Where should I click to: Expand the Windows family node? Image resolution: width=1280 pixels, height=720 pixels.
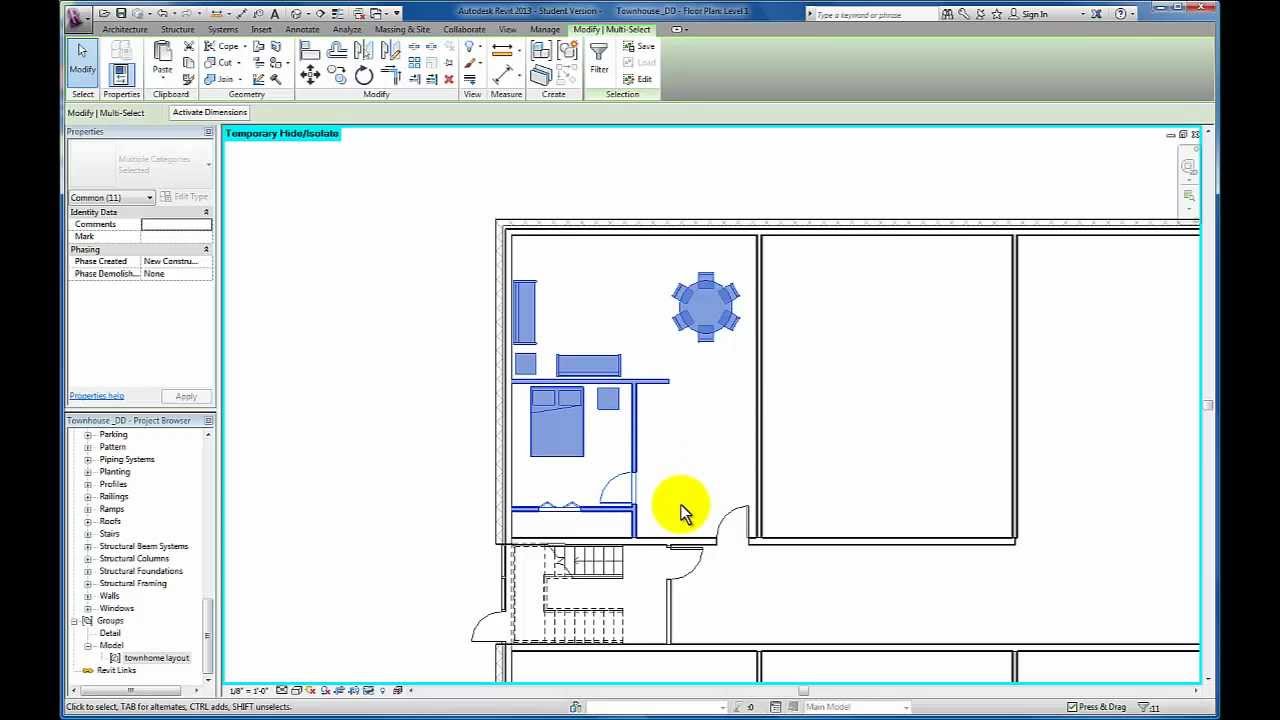click(88, 608)
